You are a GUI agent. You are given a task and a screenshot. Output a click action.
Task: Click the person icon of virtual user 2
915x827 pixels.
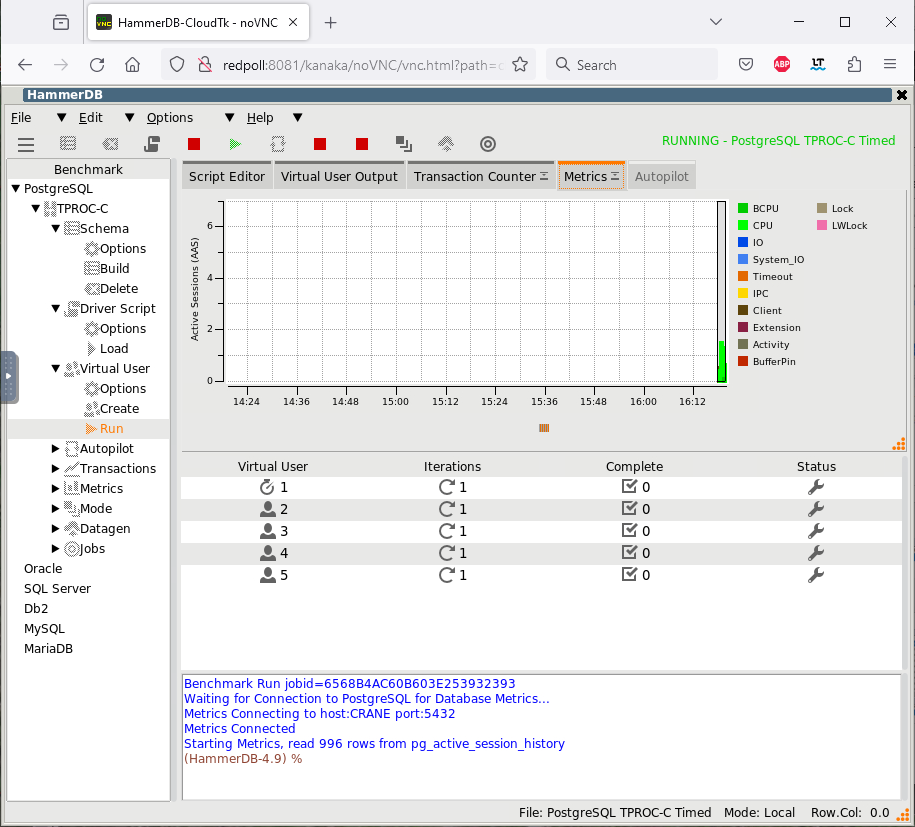(x=267, y=509)
